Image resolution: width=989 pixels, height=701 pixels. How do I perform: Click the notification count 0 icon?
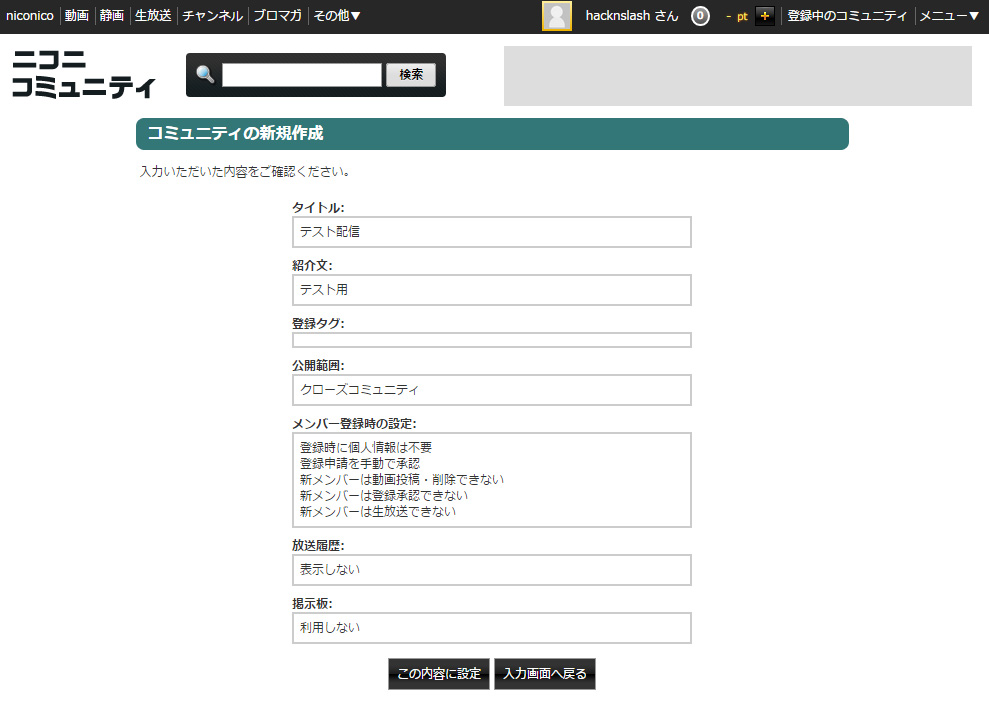pos(700,16)
